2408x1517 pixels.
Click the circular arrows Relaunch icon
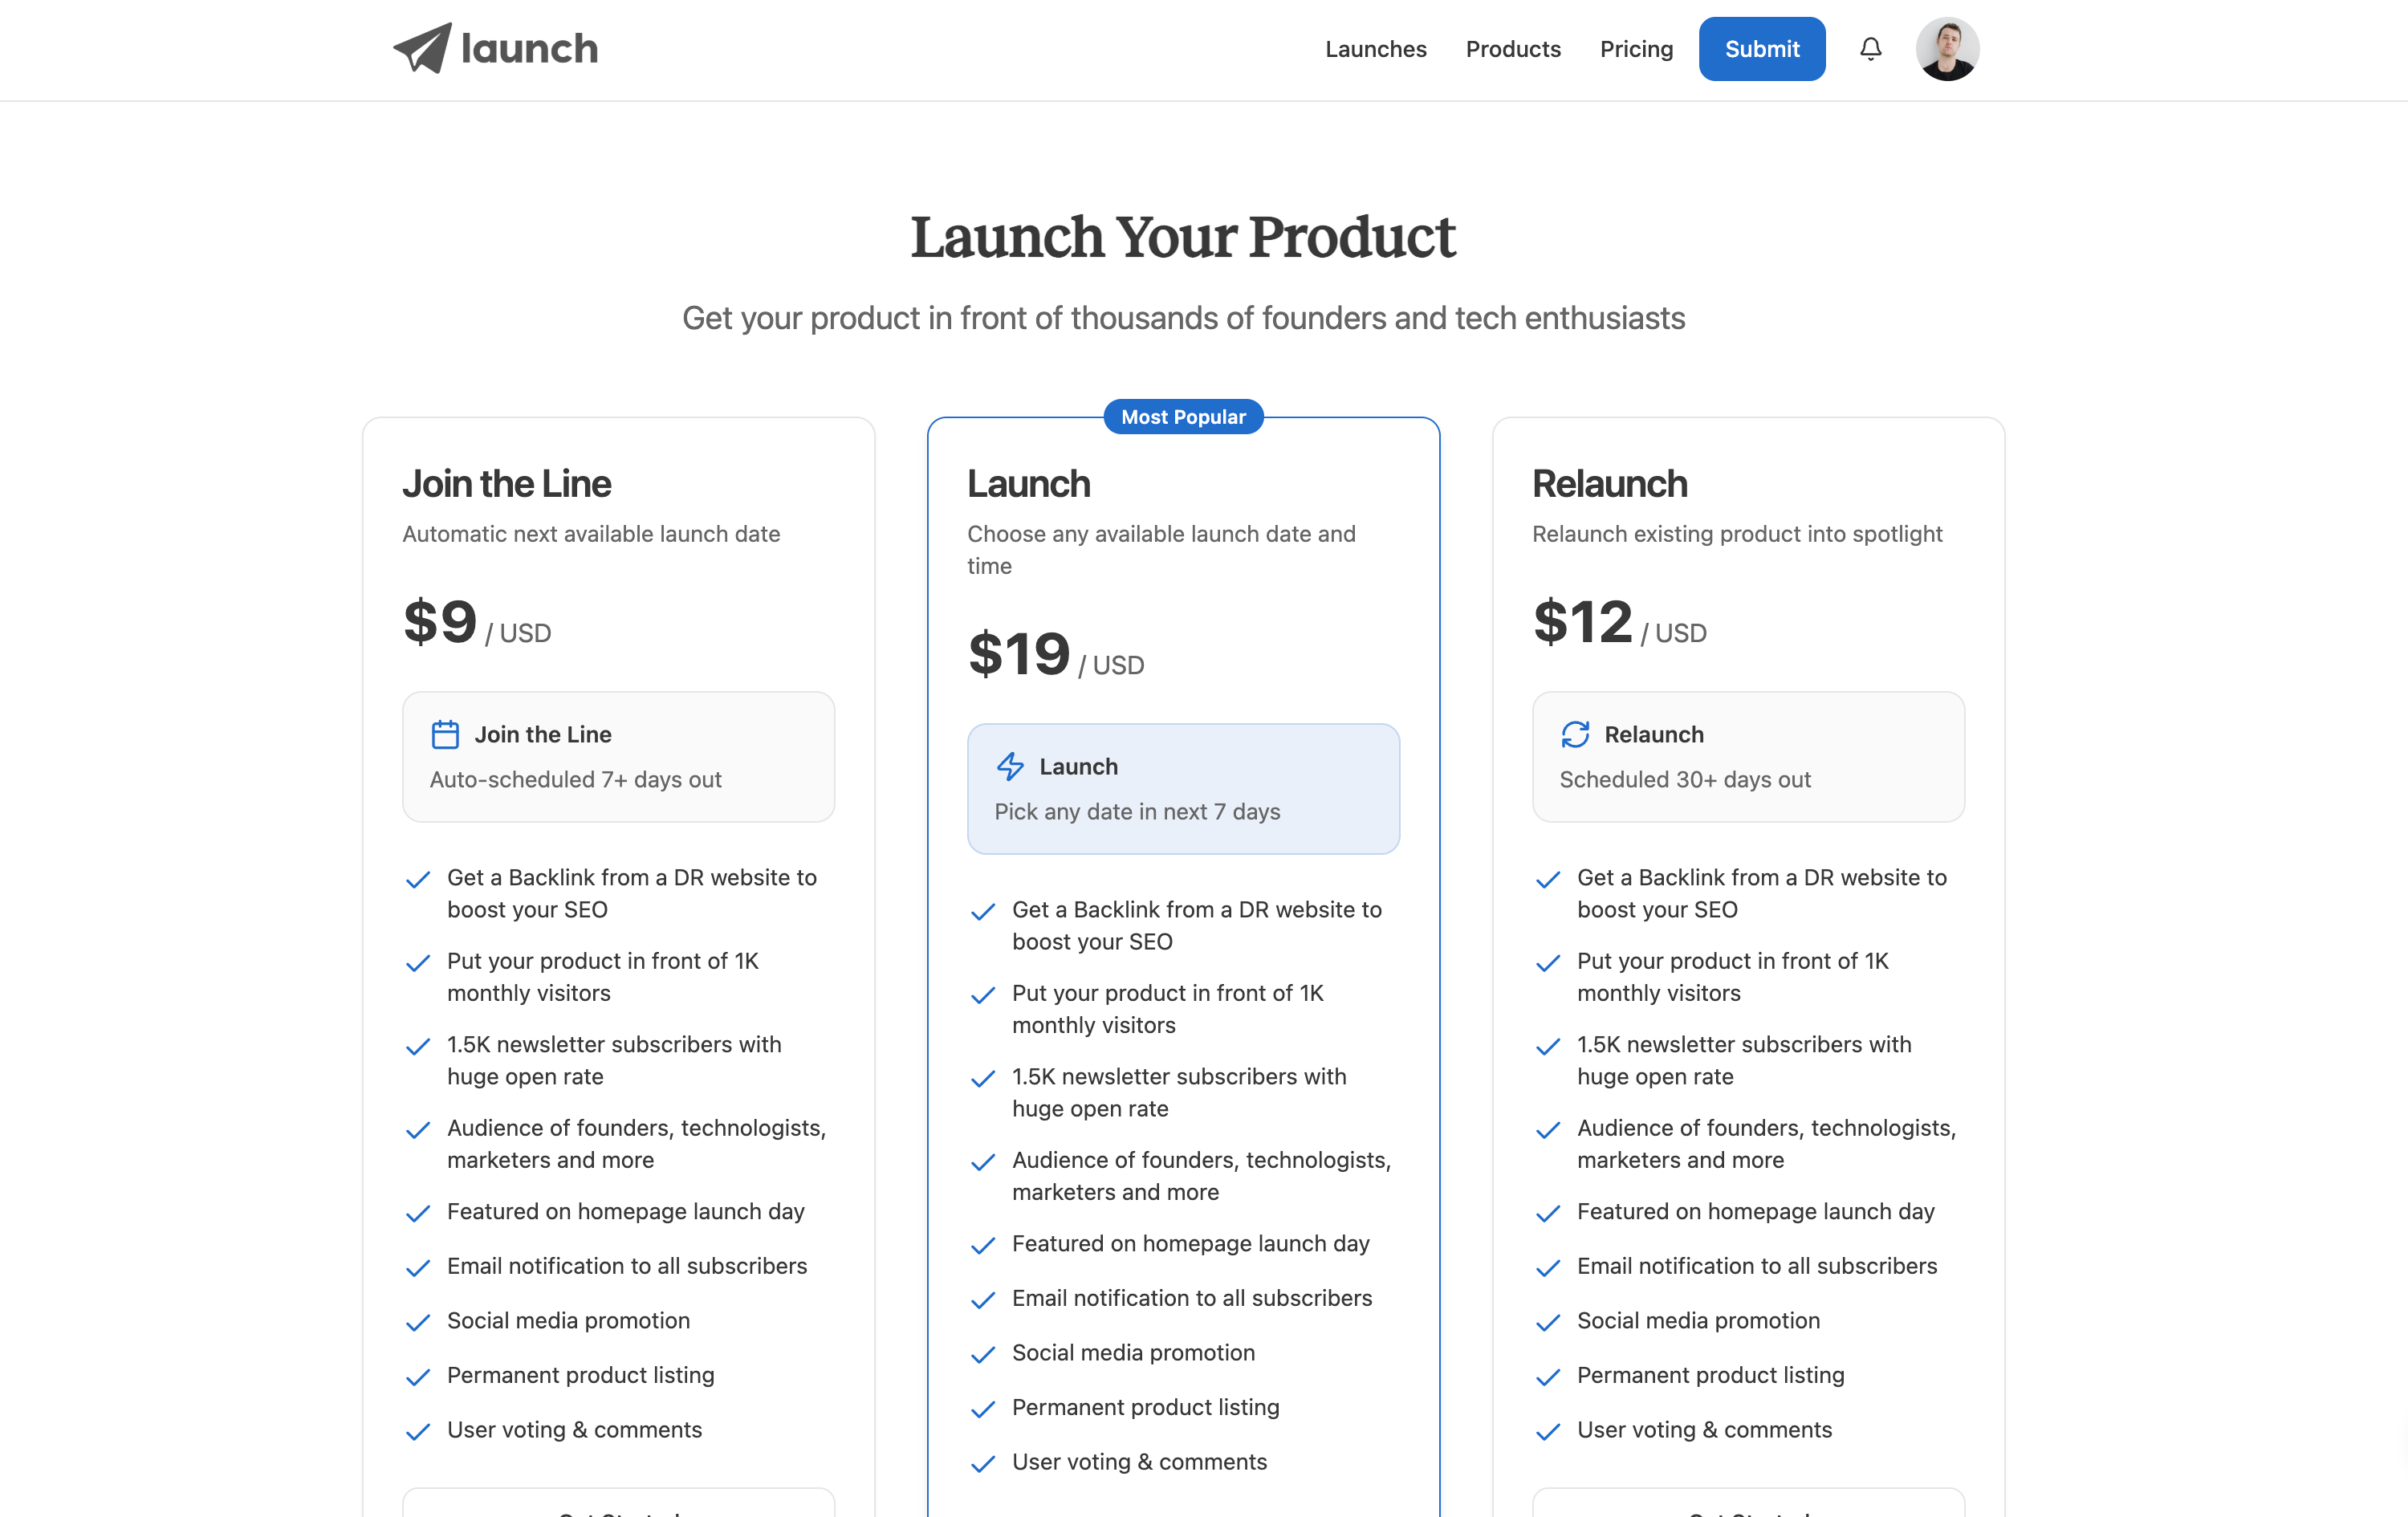(1575, 735)
